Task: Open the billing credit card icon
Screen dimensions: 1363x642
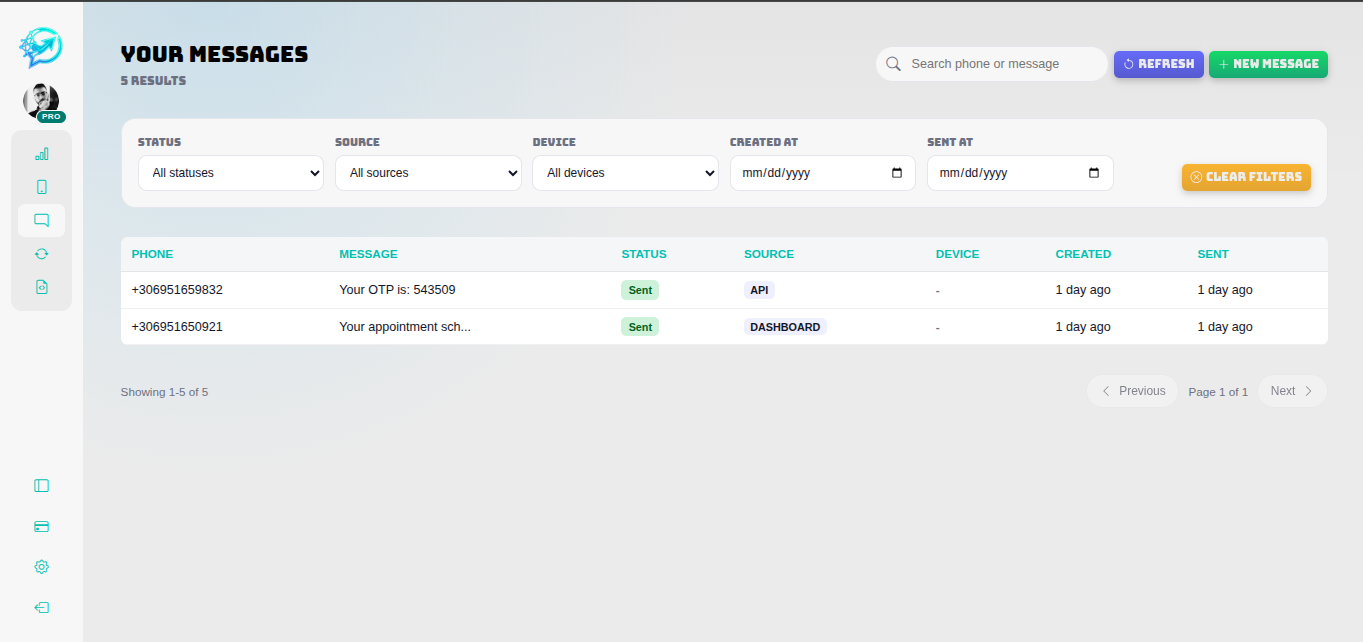Action: [41, 527]
